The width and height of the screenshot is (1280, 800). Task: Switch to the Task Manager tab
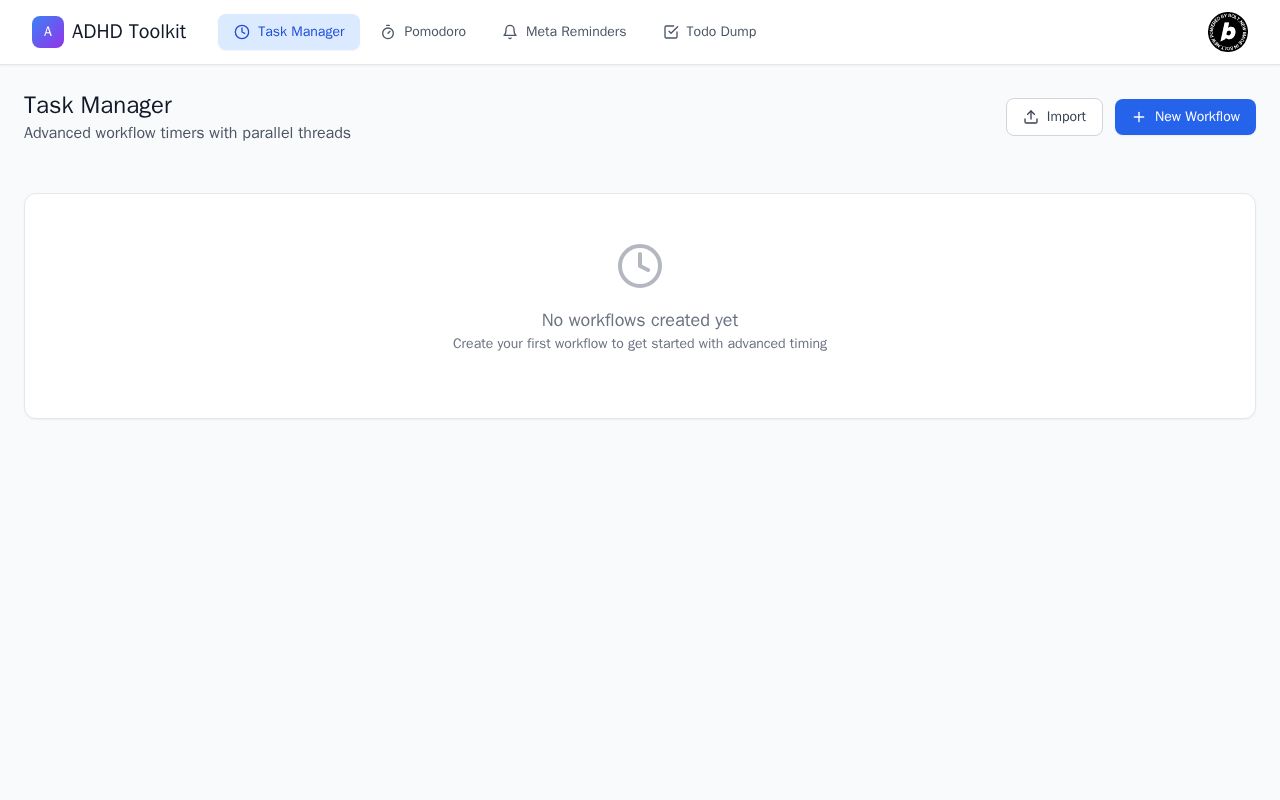coord(289,32)
